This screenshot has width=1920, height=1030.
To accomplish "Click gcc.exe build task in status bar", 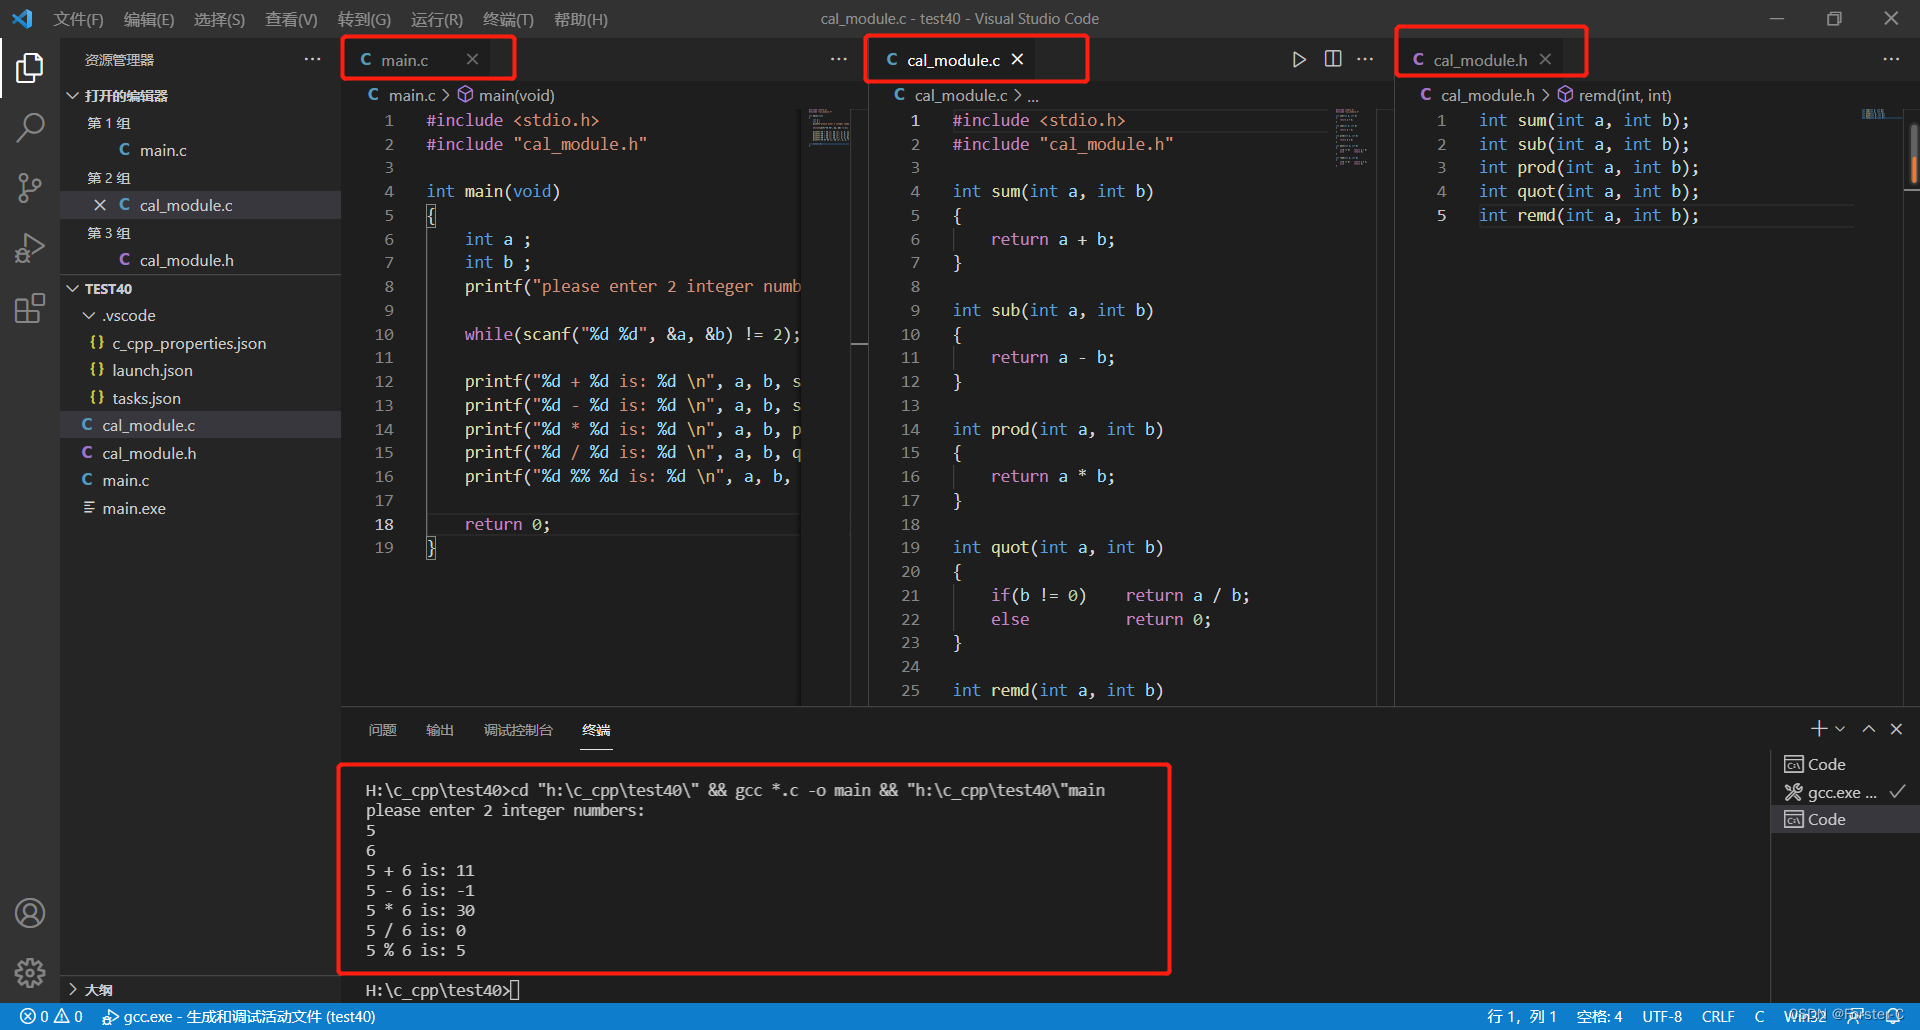I will coord(239,1016).
